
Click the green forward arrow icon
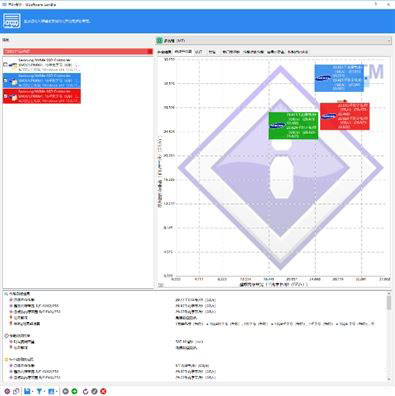pyautogui.click(x=74, y=391)
